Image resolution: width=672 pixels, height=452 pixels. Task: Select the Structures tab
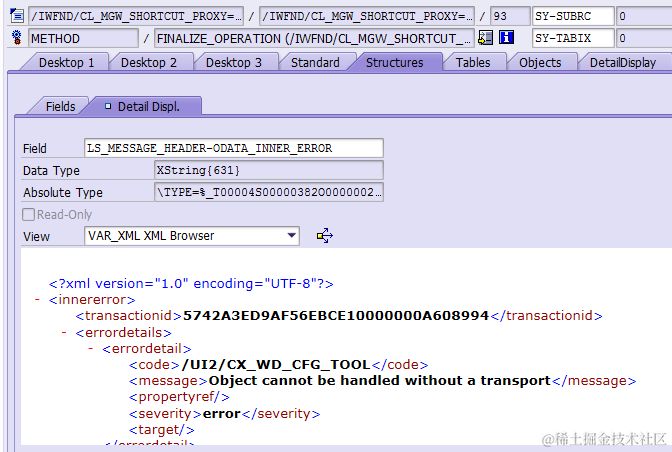coord(394,63)
